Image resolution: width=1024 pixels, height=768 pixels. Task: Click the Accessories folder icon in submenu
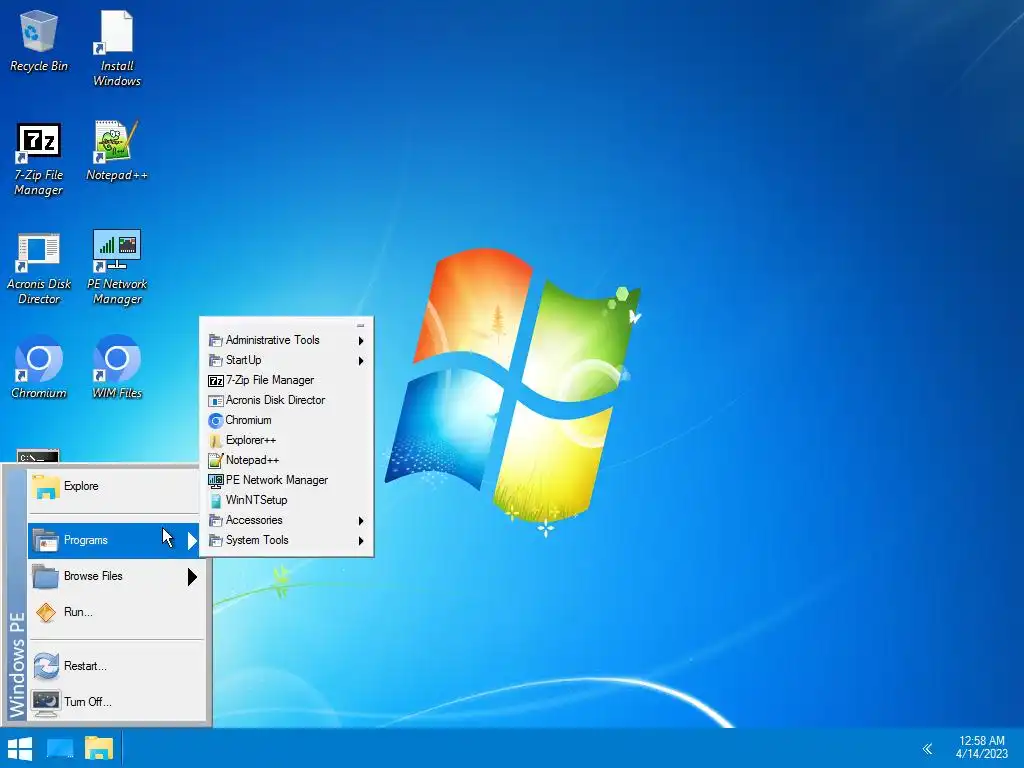(216, 520)
